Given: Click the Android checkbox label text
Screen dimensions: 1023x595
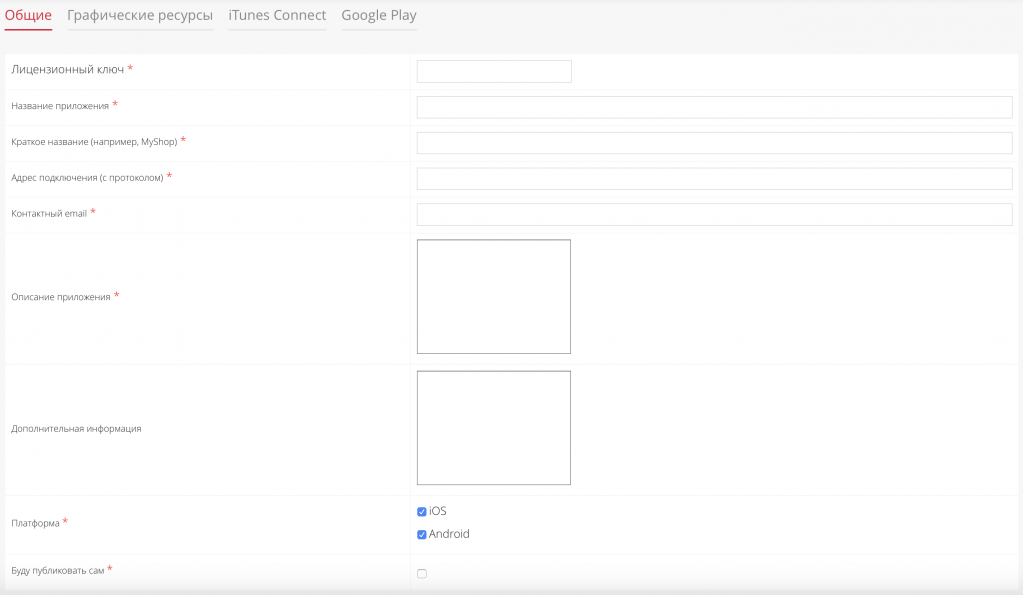Looking at the screenshot, I should [x=449, y=534].
